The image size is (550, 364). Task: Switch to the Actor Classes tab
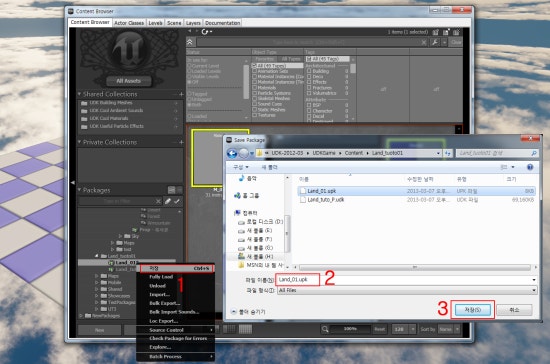coord(129,23)
